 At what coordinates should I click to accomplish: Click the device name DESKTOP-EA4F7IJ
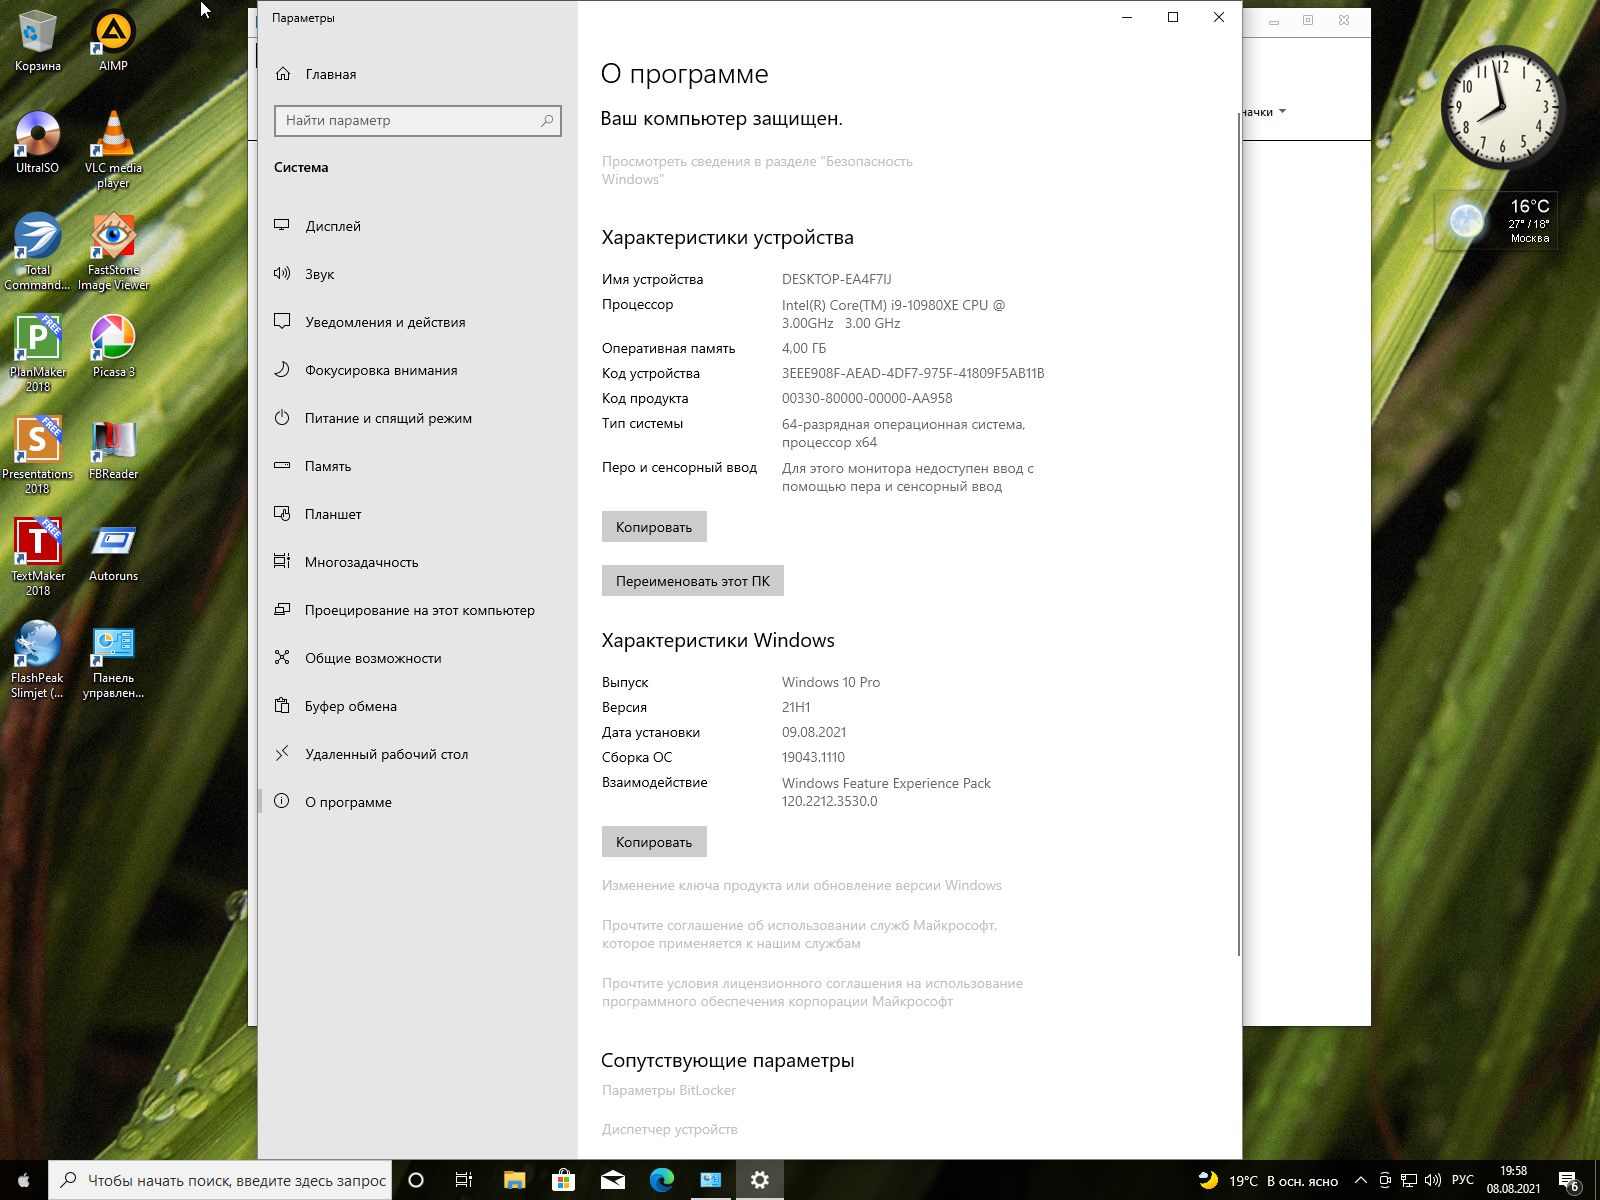coord(836,279)
